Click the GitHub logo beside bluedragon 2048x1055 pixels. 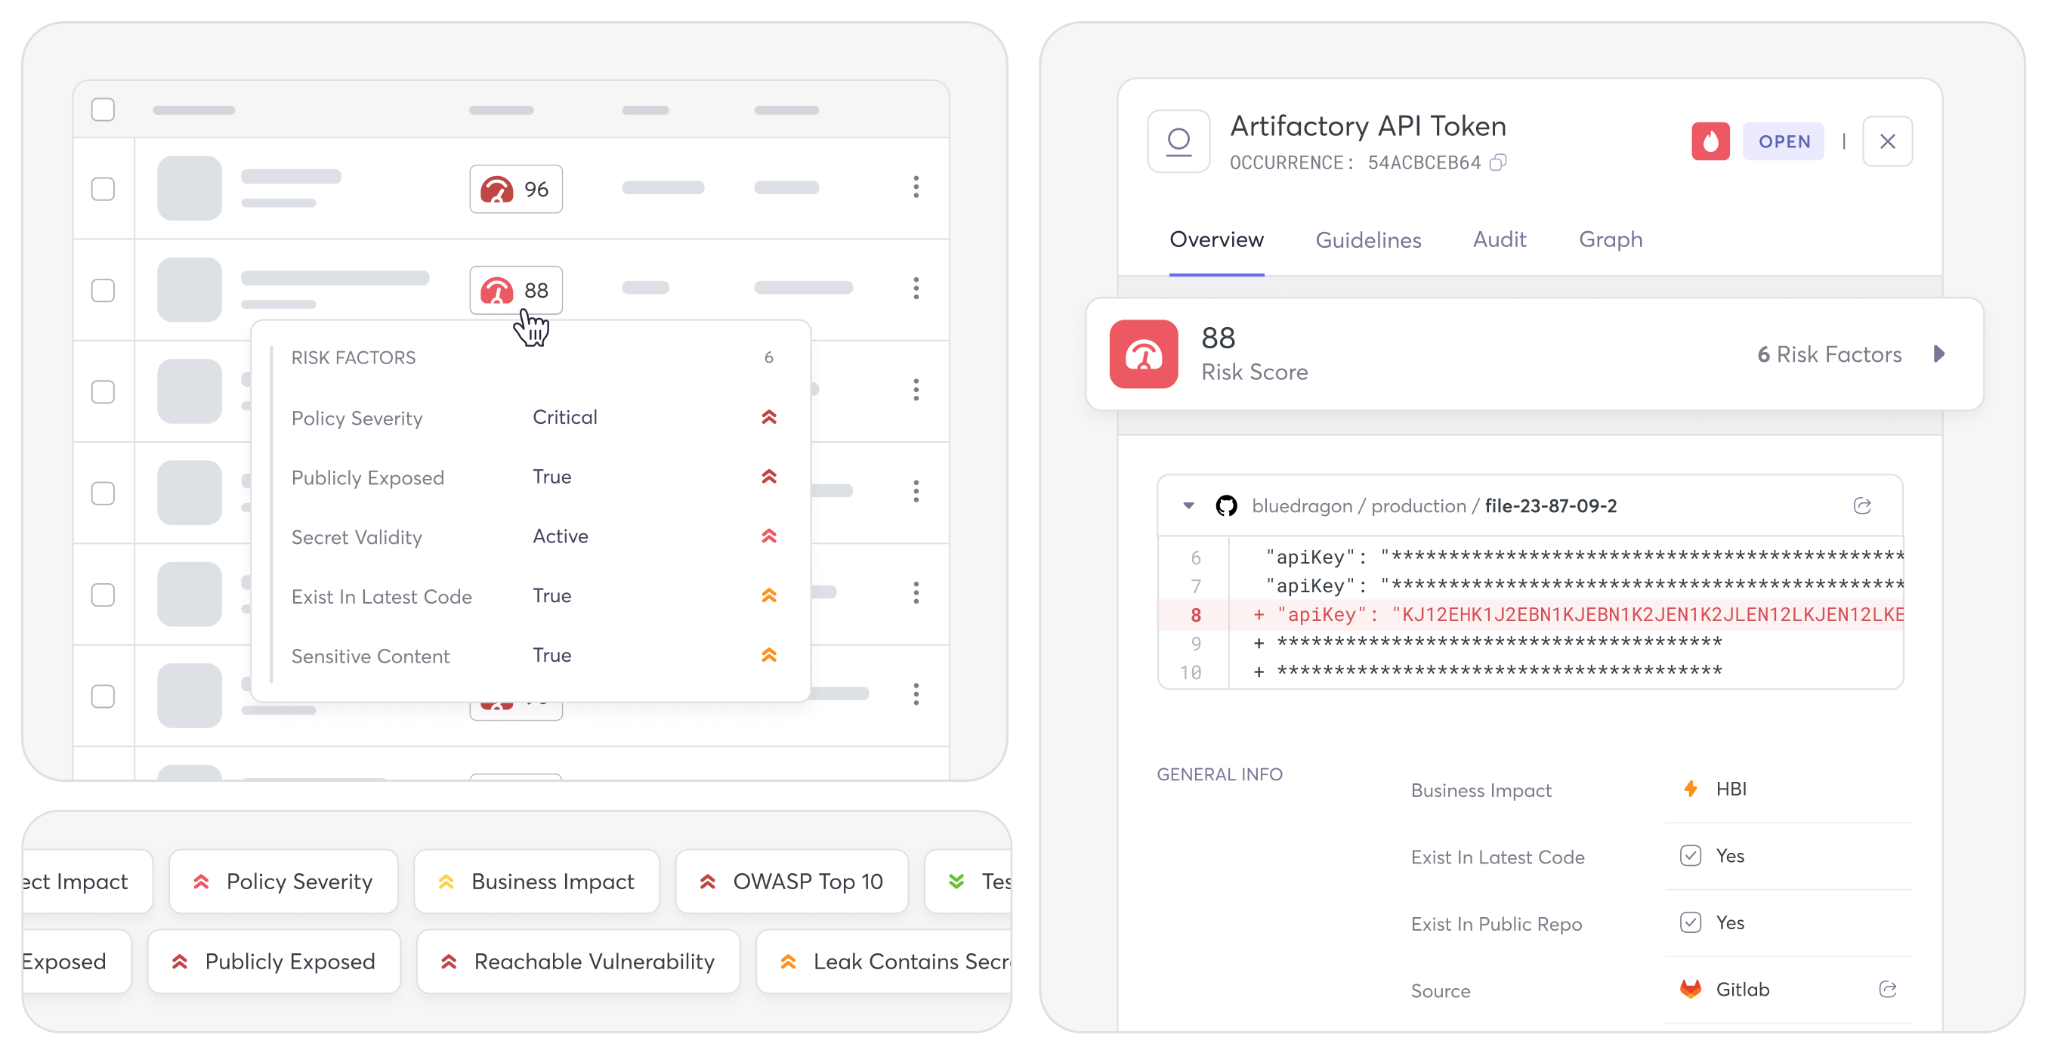click(x=1226, y=506)
